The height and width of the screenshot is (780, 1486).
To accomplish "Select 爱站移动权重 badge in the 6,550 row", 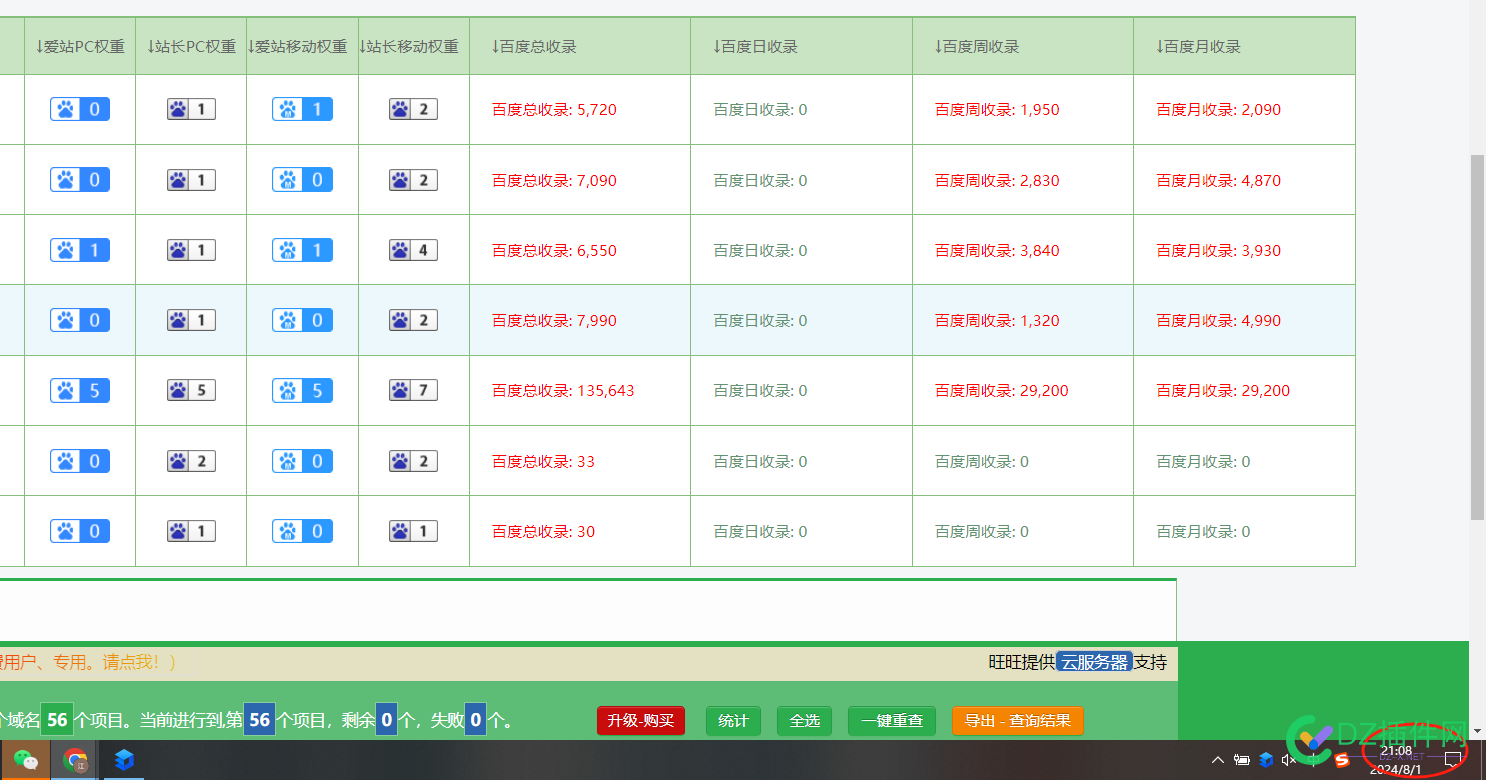I will tap(302, 250).
